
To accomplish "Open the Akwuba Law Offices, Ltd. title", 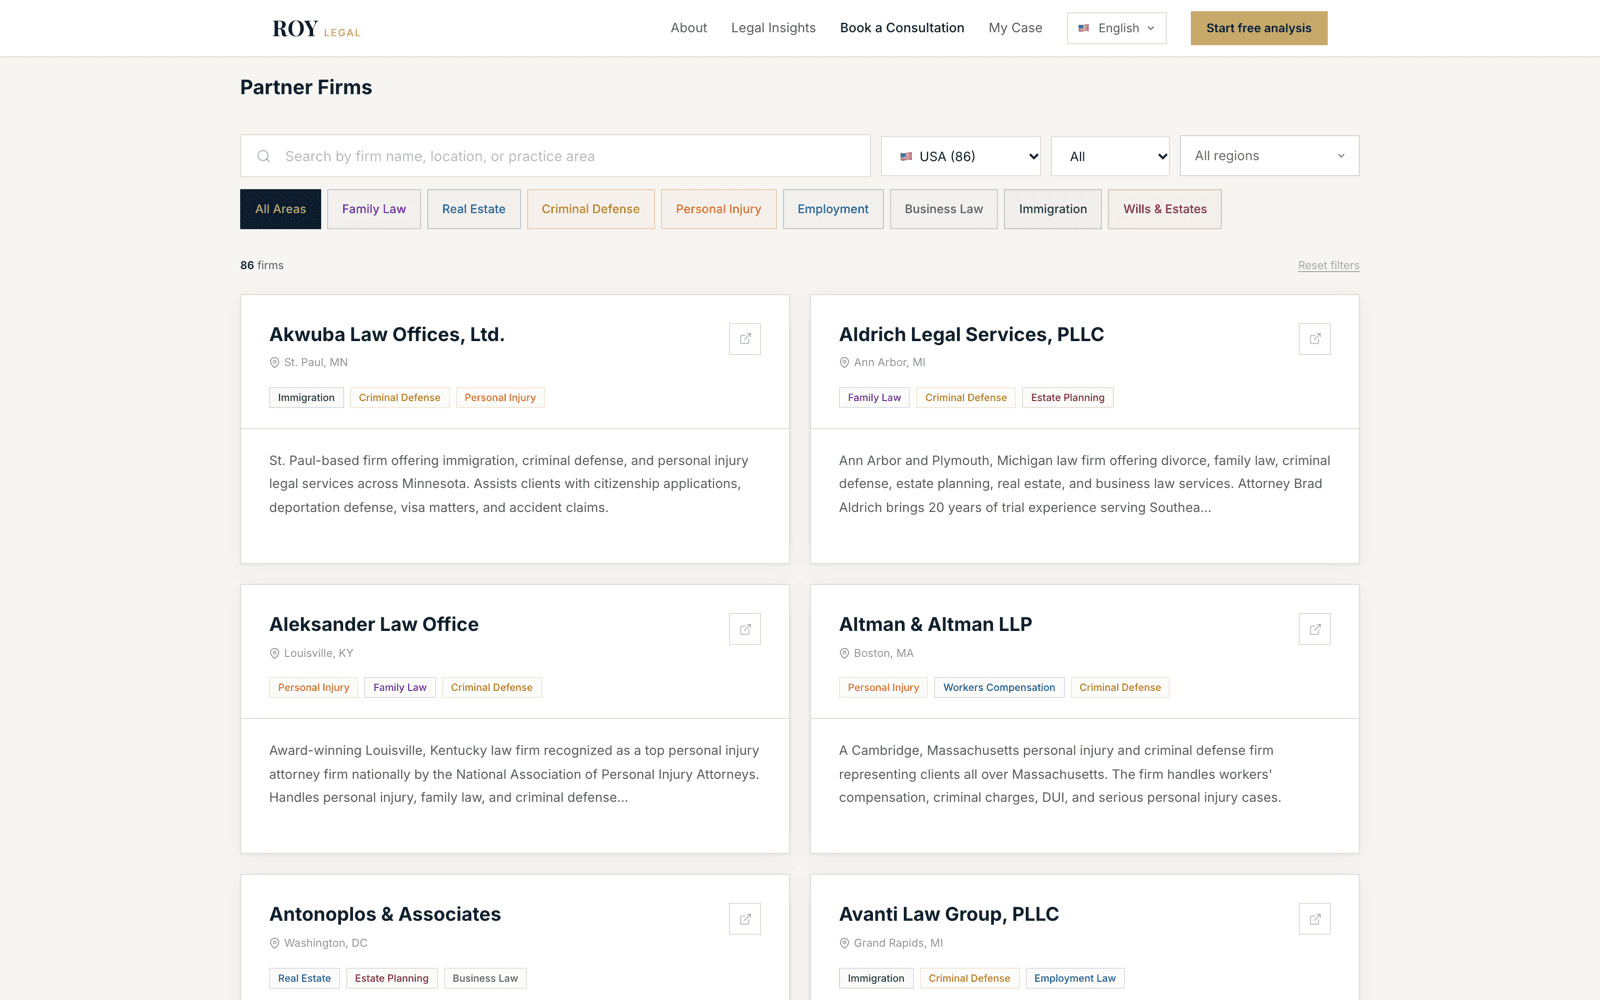I will pyautogui.click(x=387, y=335).
